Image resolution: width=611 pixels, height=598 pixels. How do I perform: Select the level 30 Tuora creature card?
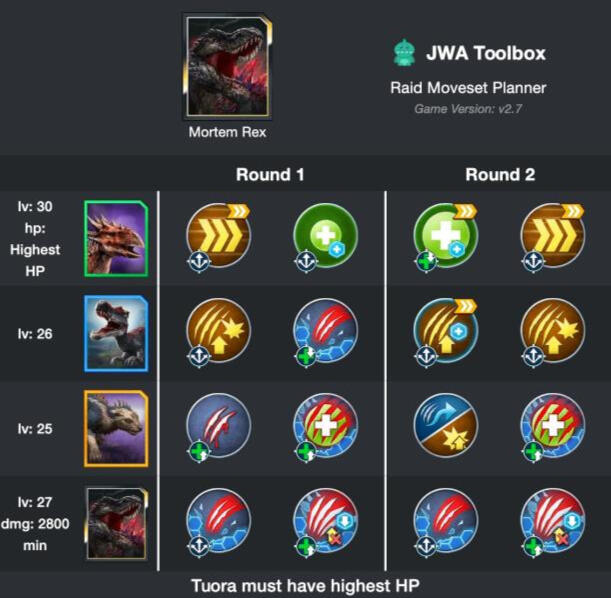coord(116,239)
